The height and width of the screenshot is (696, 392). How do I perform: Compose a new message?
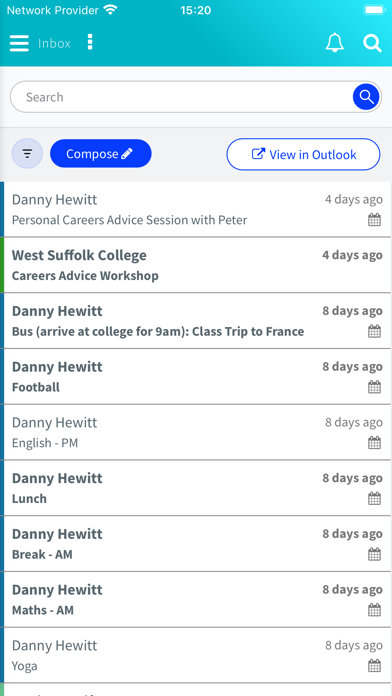coord(101,154)
